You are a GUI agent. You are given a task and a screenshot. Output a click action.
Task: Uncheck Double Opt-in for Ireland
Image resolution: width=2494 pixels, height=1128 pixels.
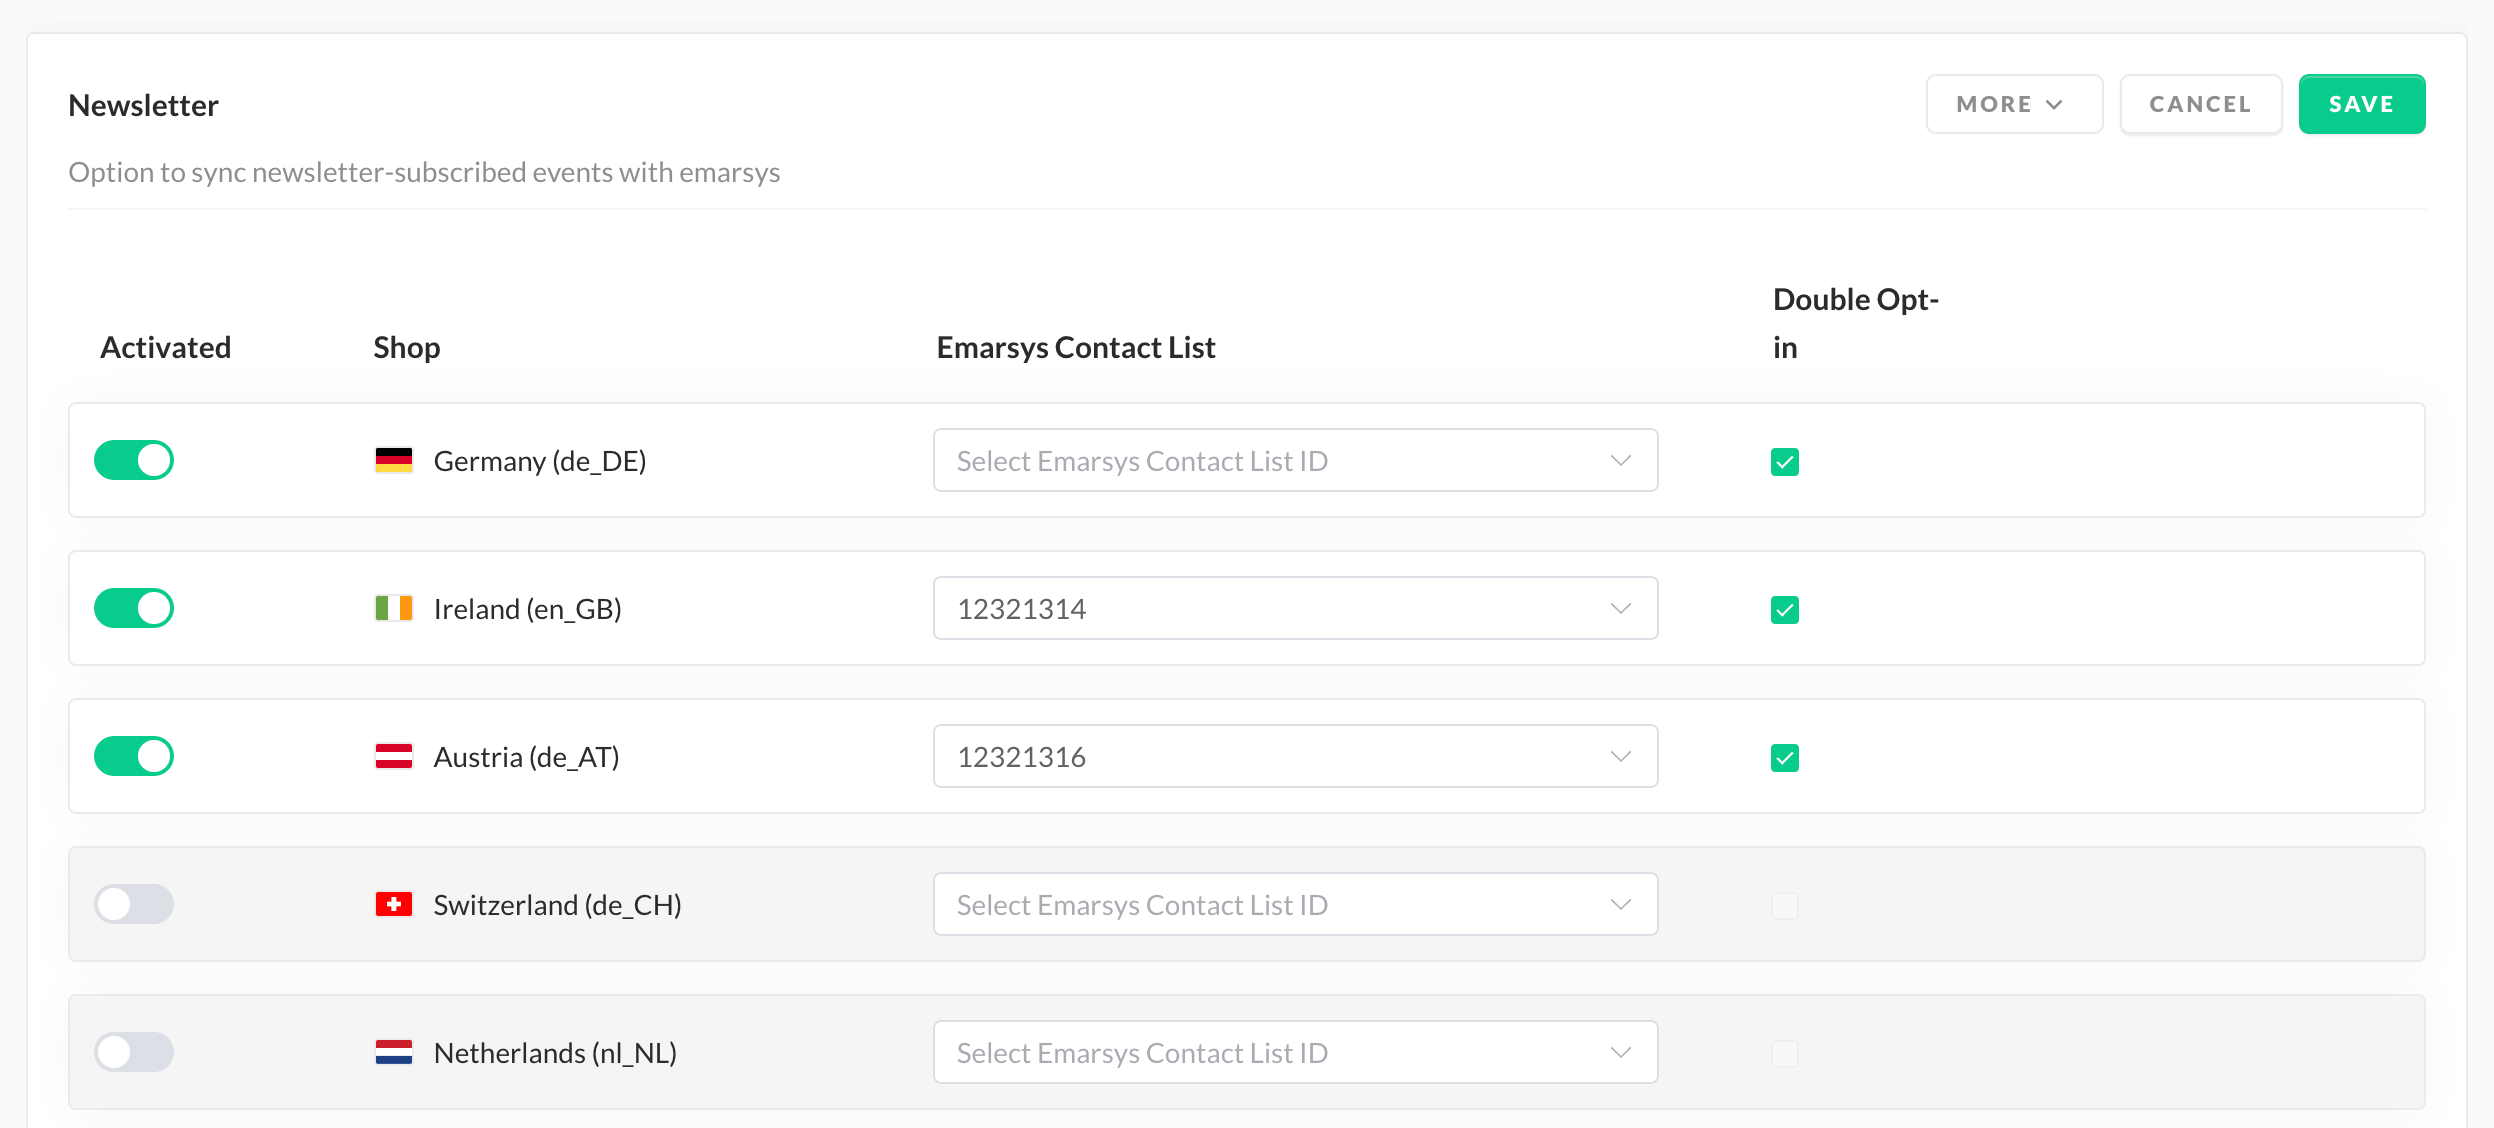tap(1784, 610)
